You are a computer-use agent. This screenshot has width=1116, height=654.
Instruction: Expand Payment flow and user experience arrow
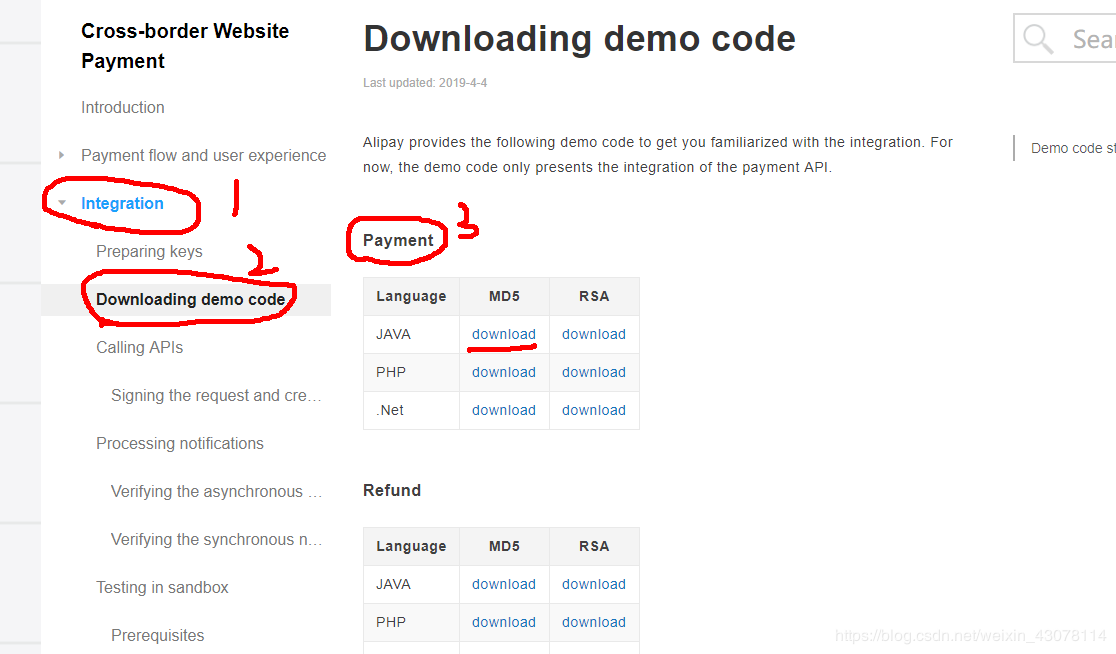point(61,155)
